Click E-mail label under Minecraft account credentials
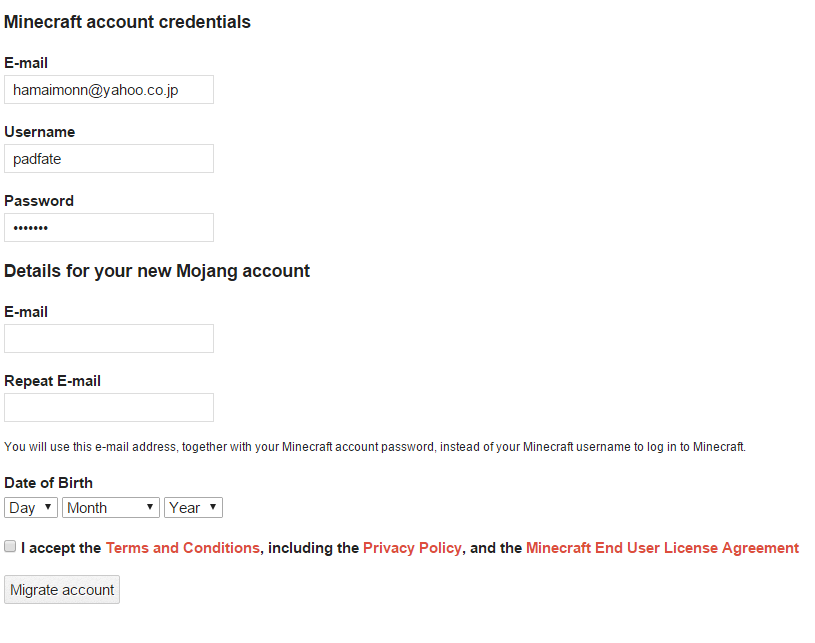 coord(26,63)
